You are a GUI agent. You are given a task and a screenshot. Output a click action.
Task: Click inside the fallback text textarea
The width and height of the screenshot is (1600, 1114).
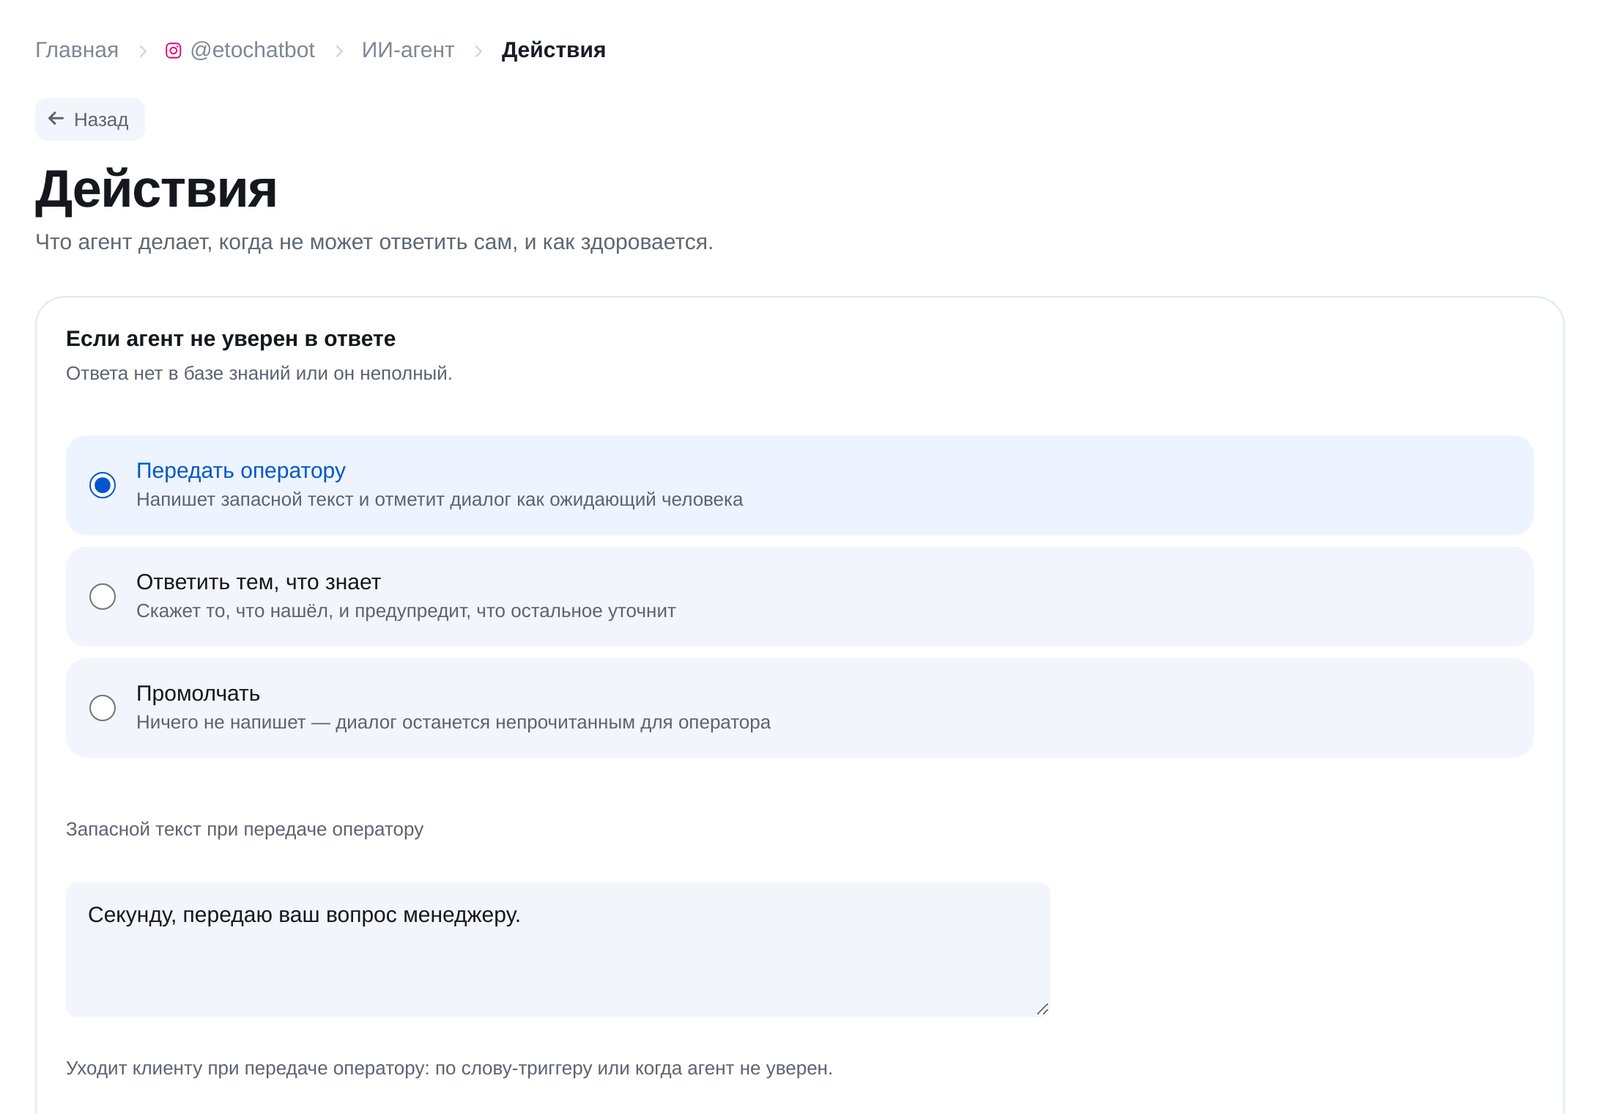pyautogui.click(x=558, y=950)
